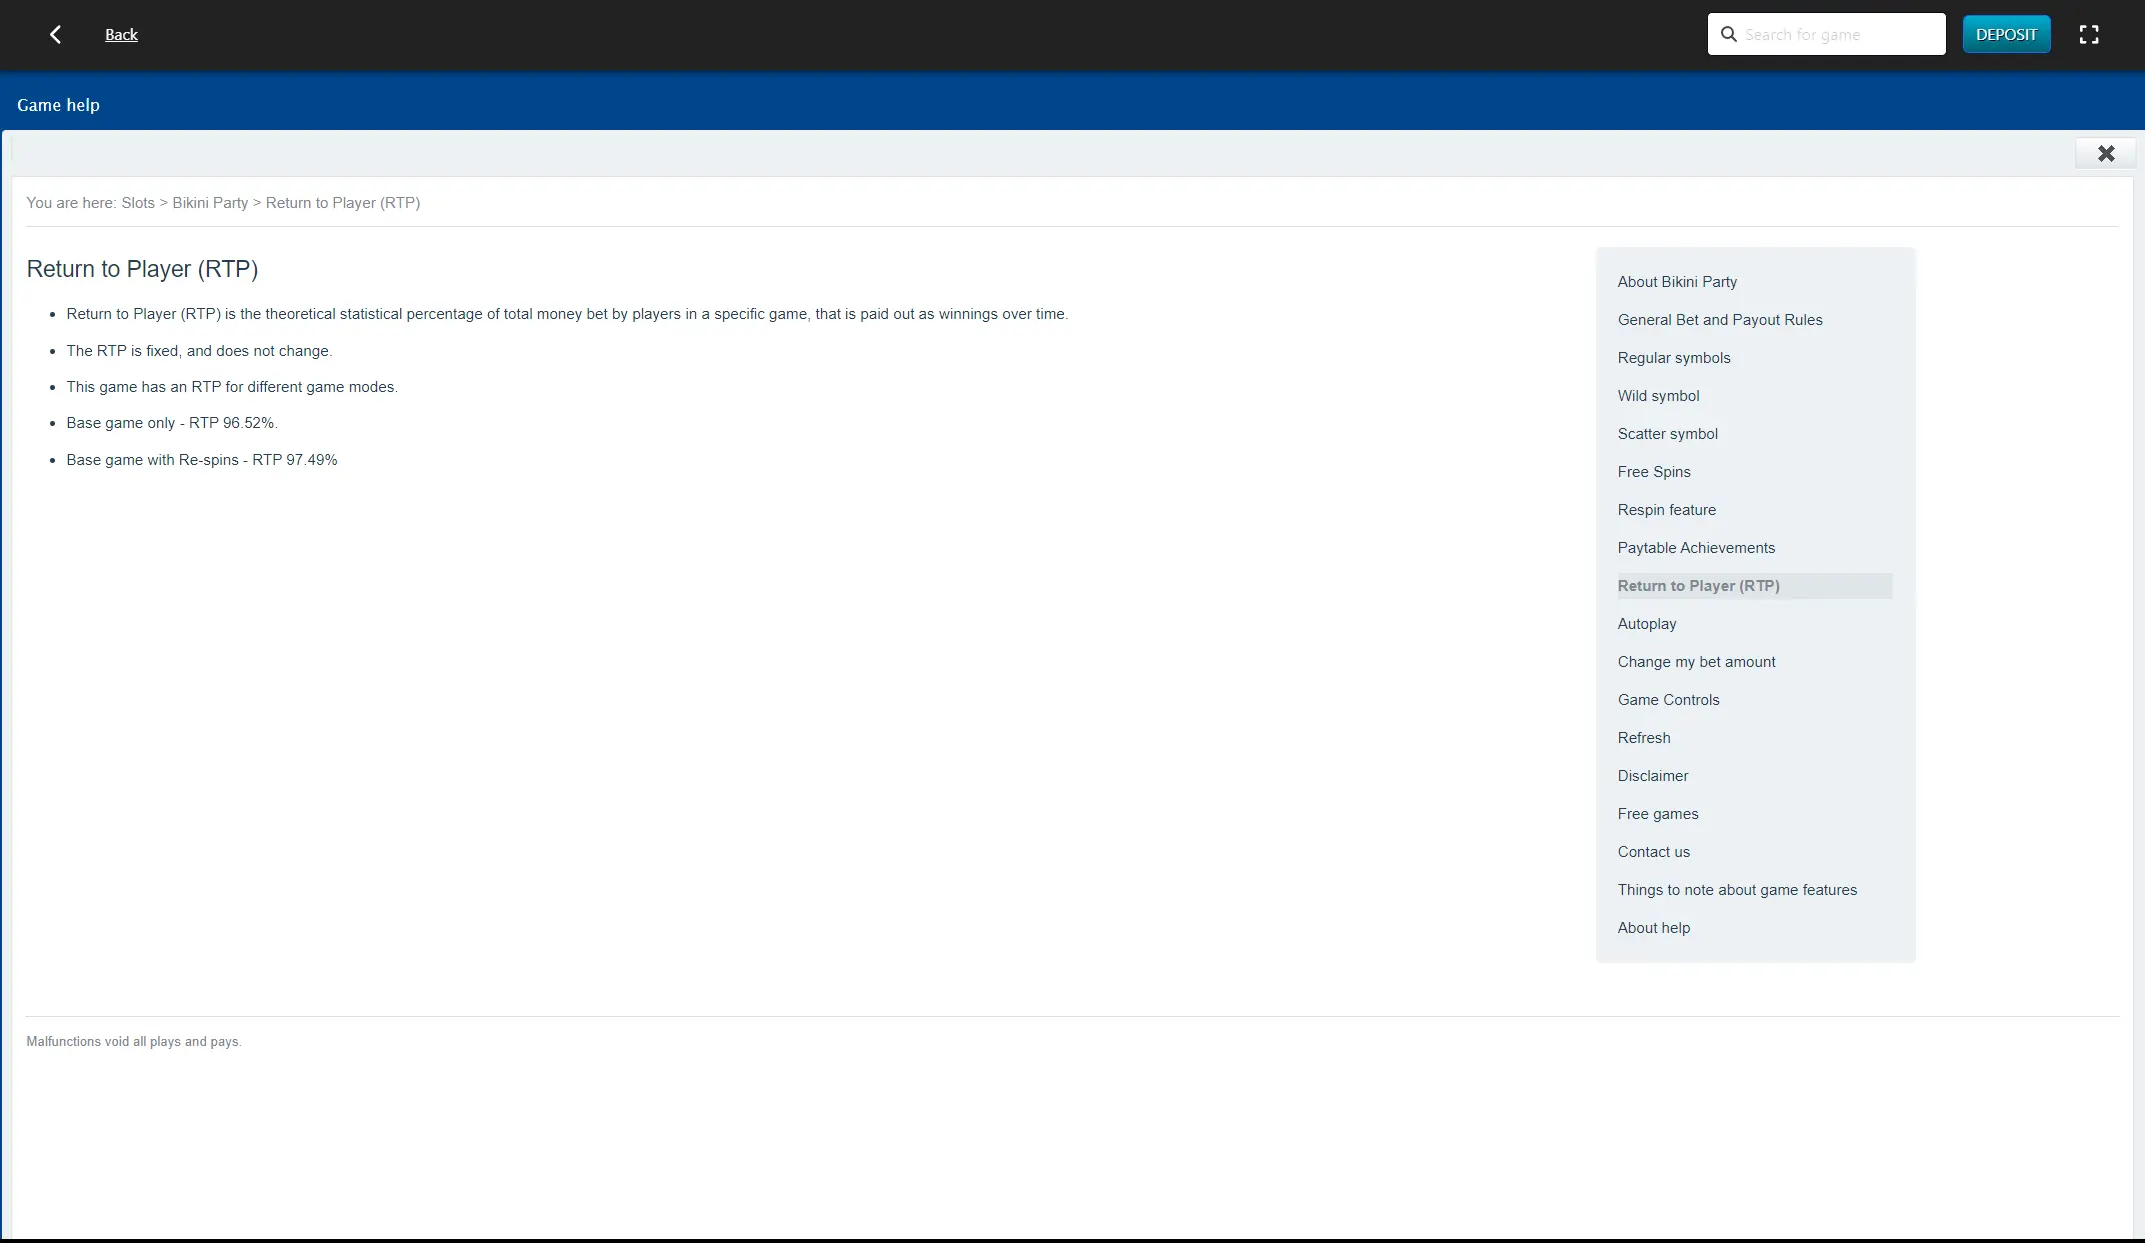Open Refresh help topic
Viewport: 2145px width, 1243px height.
pos(1644,738)
